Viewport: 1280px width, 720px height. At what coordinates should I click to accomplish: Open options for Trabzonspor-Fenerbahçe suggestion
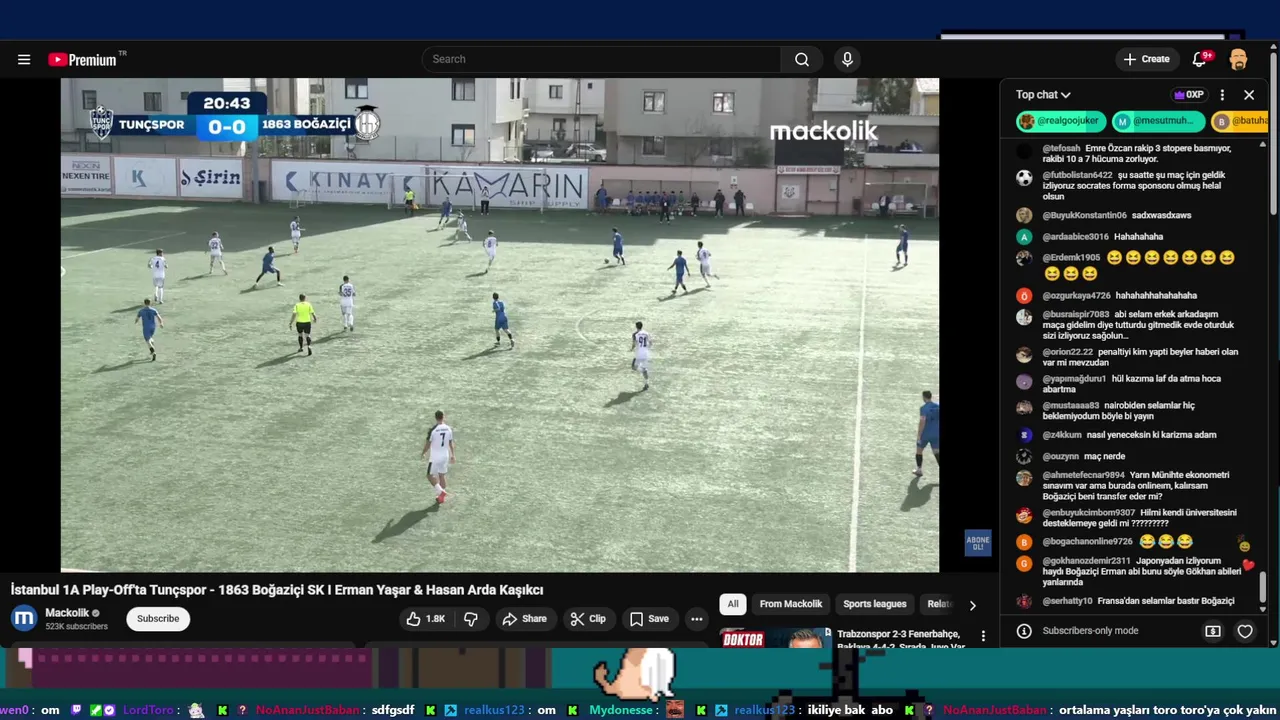coord(983,636)
